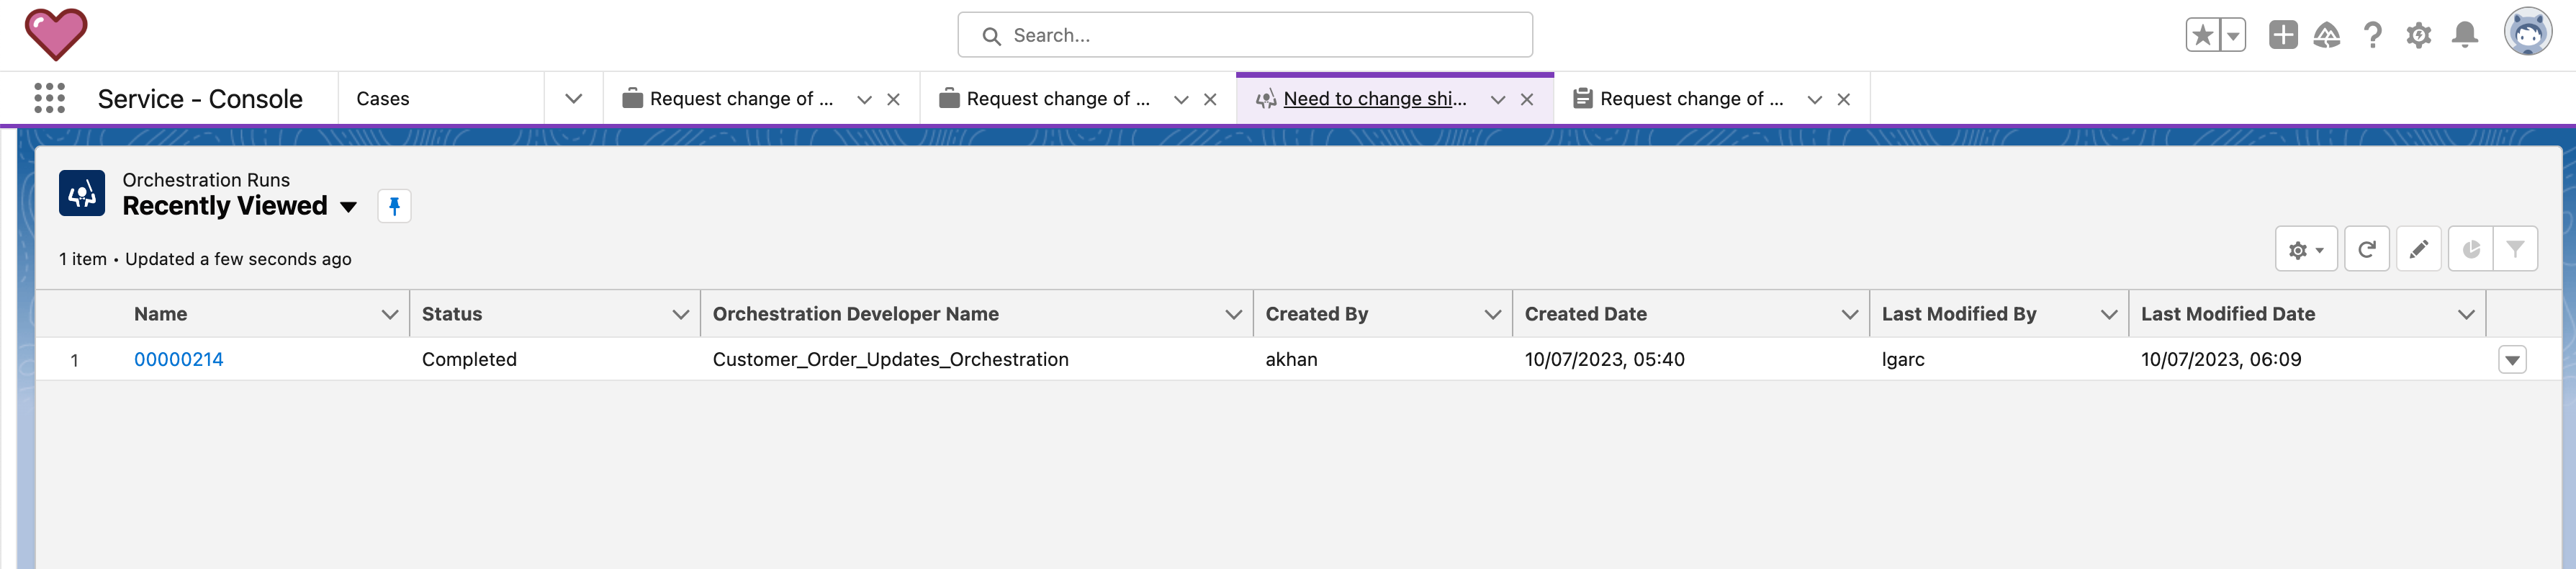Open orchestration run 00000214 link
Screen dimensions: 2576x569
pos(179,359)
